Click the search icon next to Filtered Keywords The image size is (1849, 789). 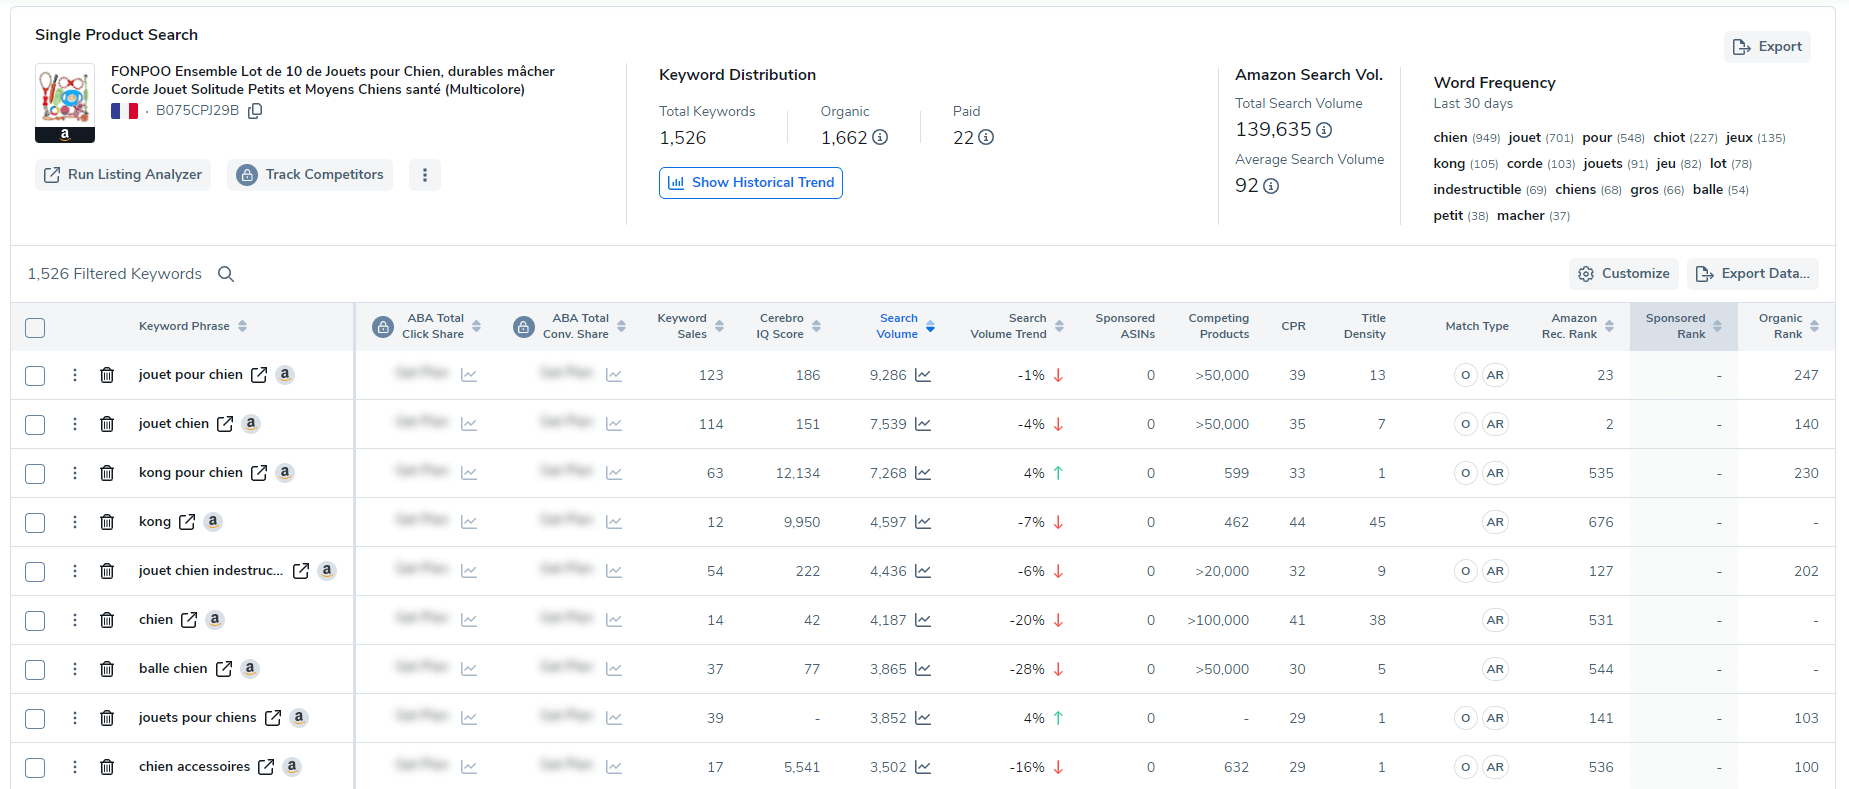226,274
